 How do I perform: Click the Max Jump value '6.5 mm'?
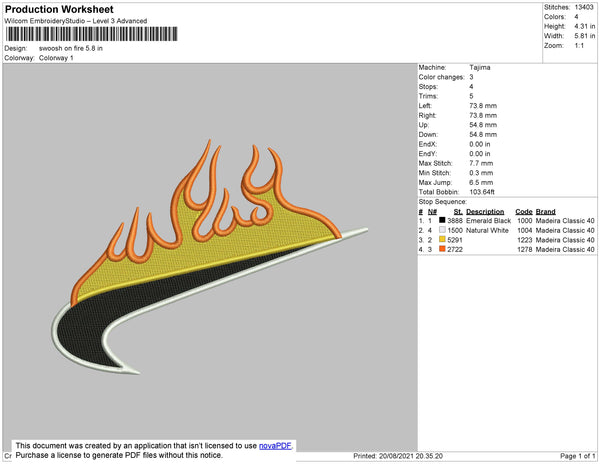481,182
